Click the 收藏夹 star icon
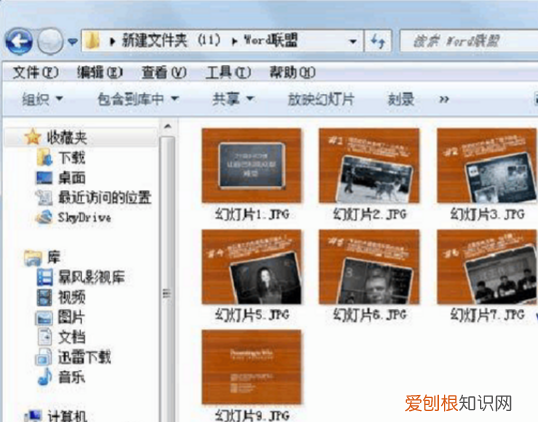Viewport: 538px width, 422px height. [33, 137]
